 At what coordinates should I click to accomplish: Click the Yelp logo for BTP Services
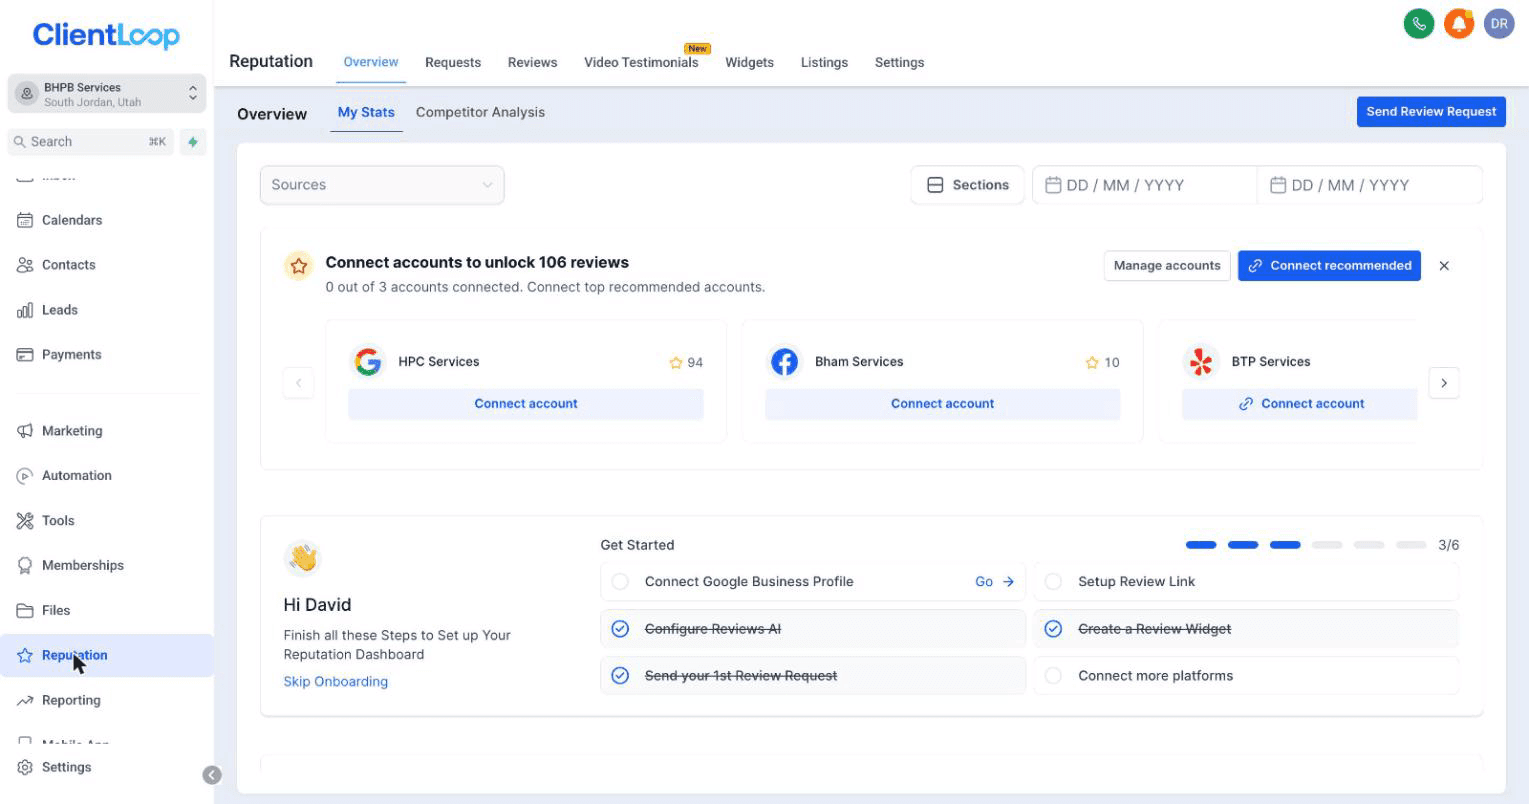tap(1202, 362)
